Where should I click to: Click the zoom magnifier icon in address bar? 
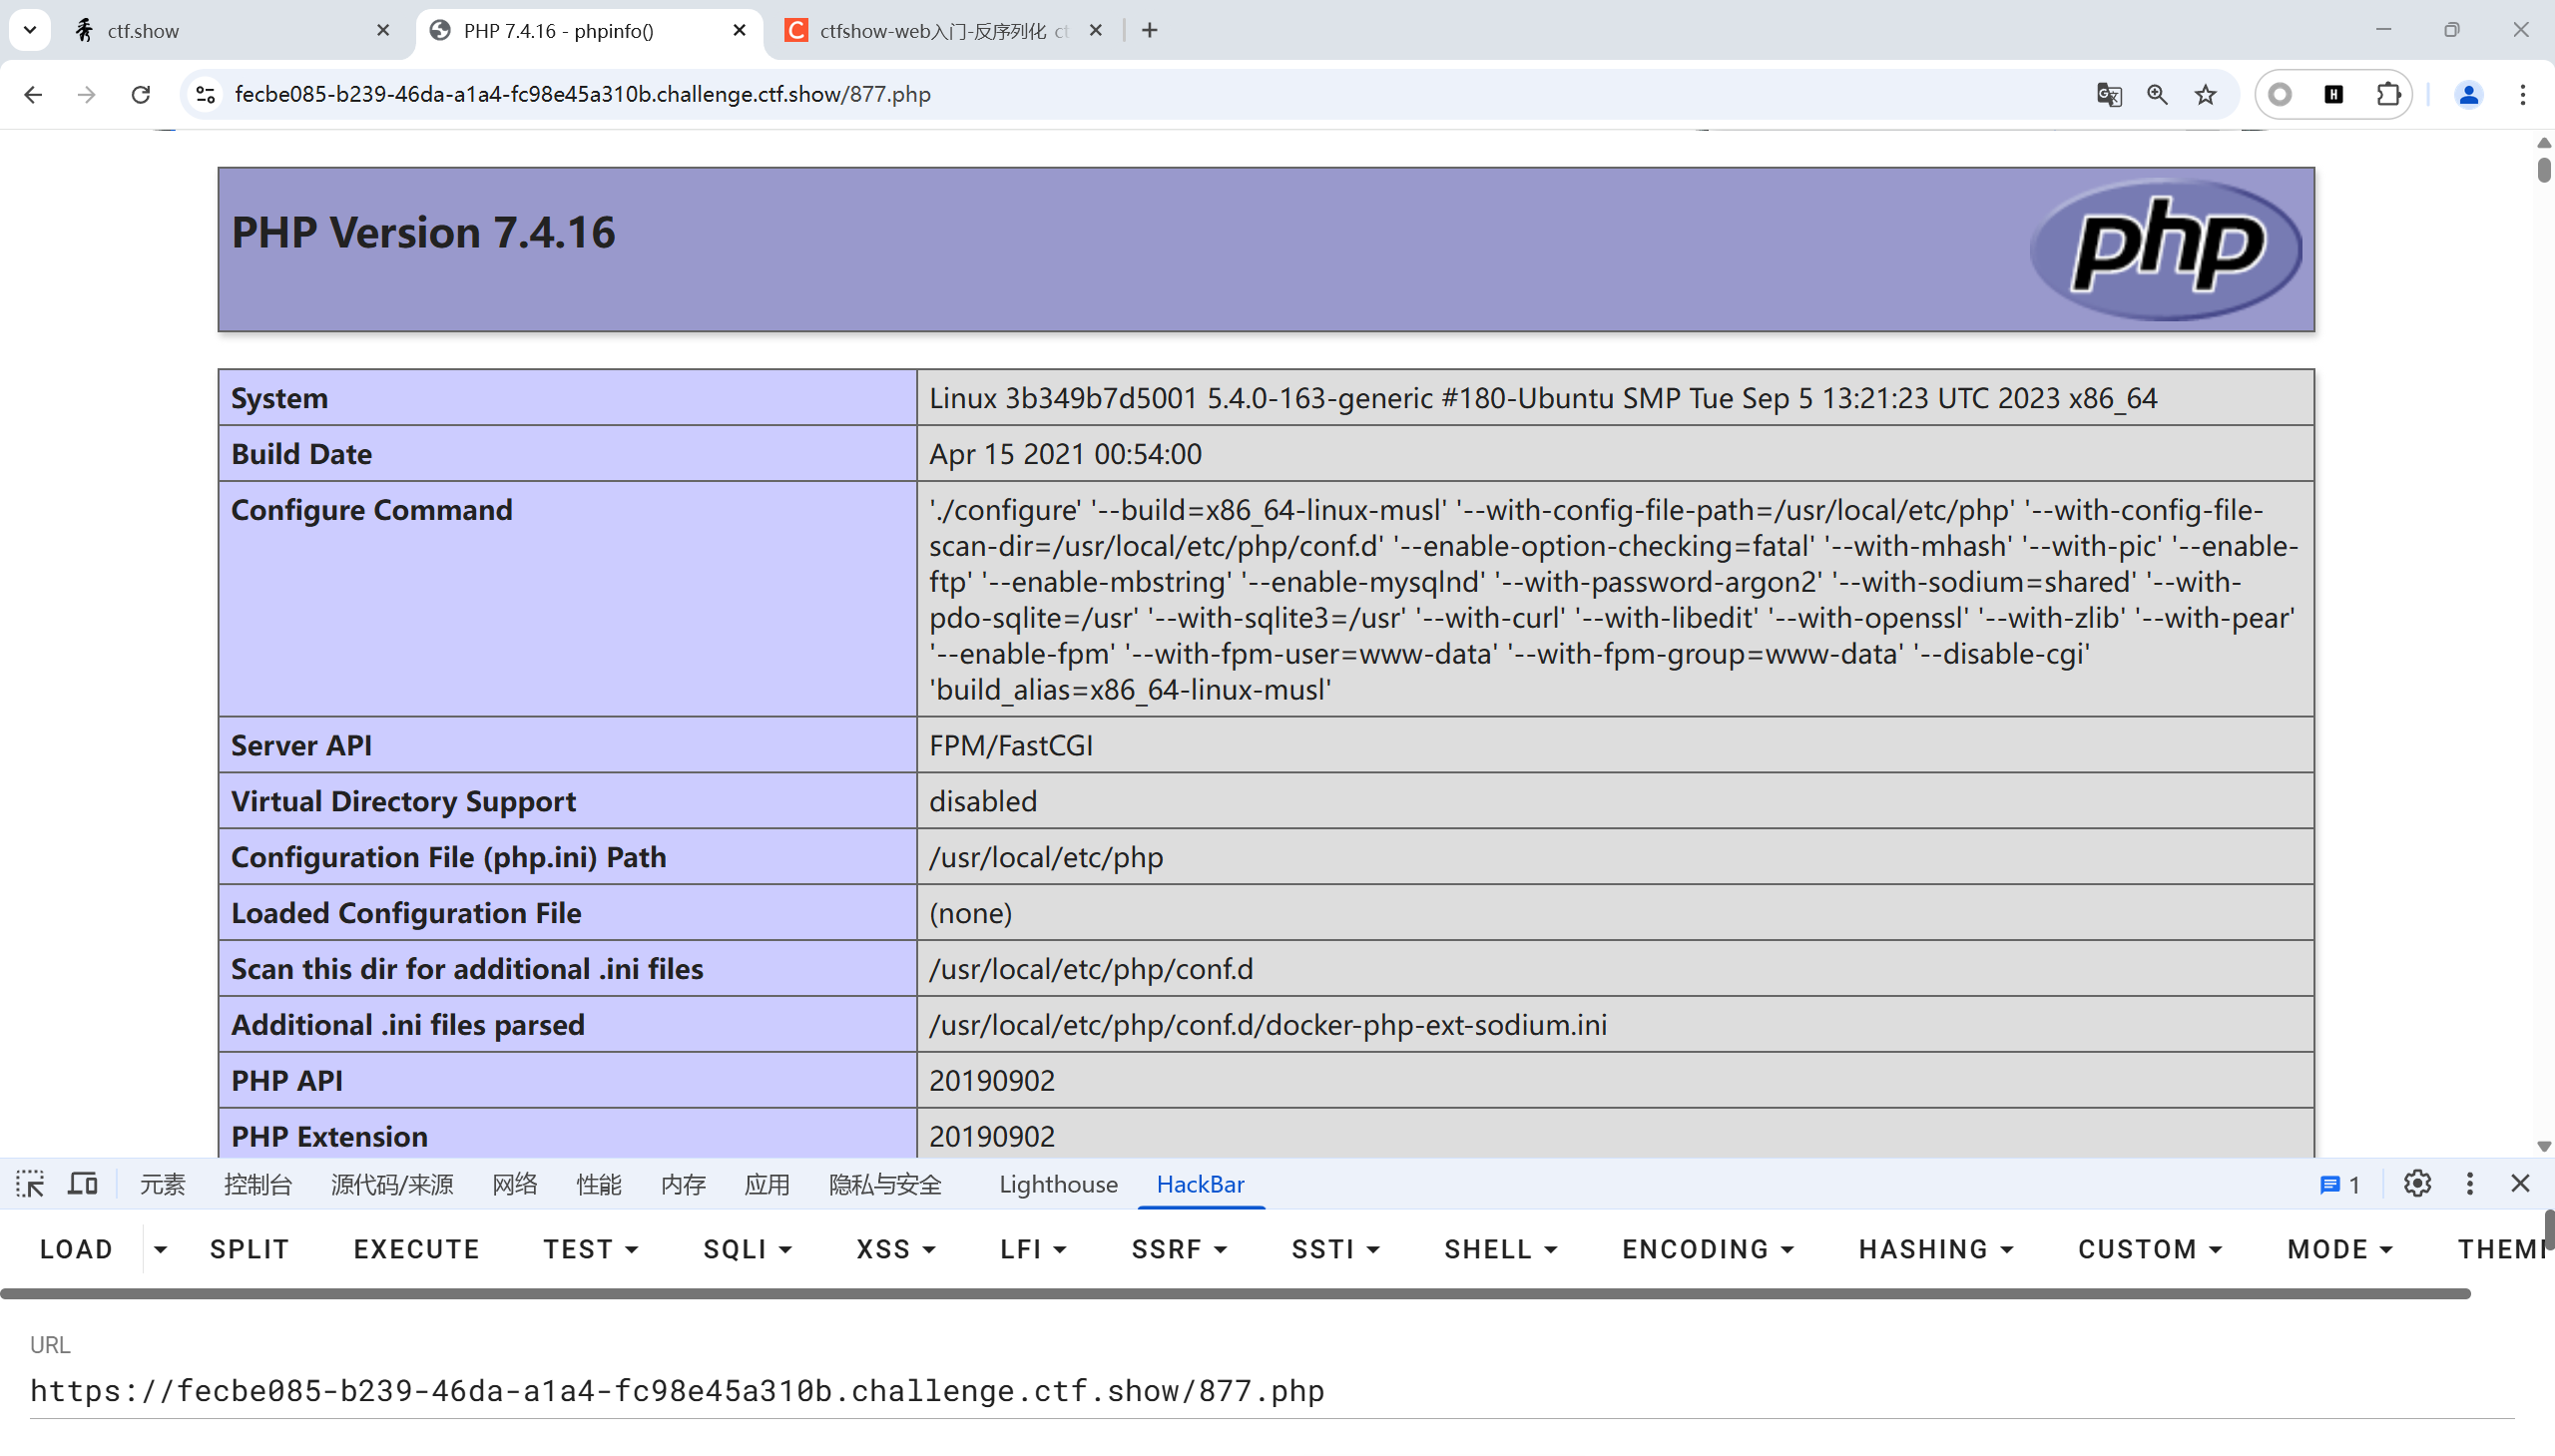point(2157,94)
